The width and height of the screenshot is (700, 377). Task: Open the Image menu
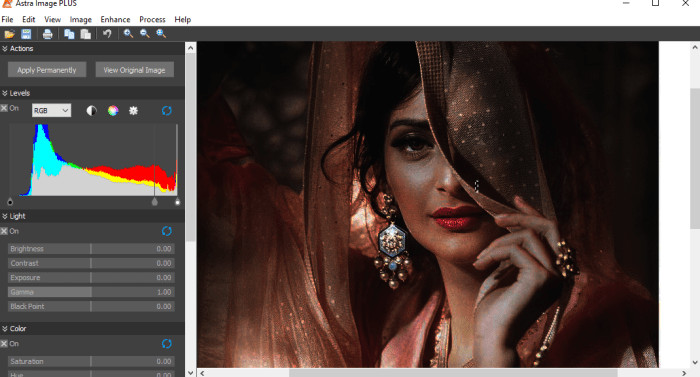80,20
